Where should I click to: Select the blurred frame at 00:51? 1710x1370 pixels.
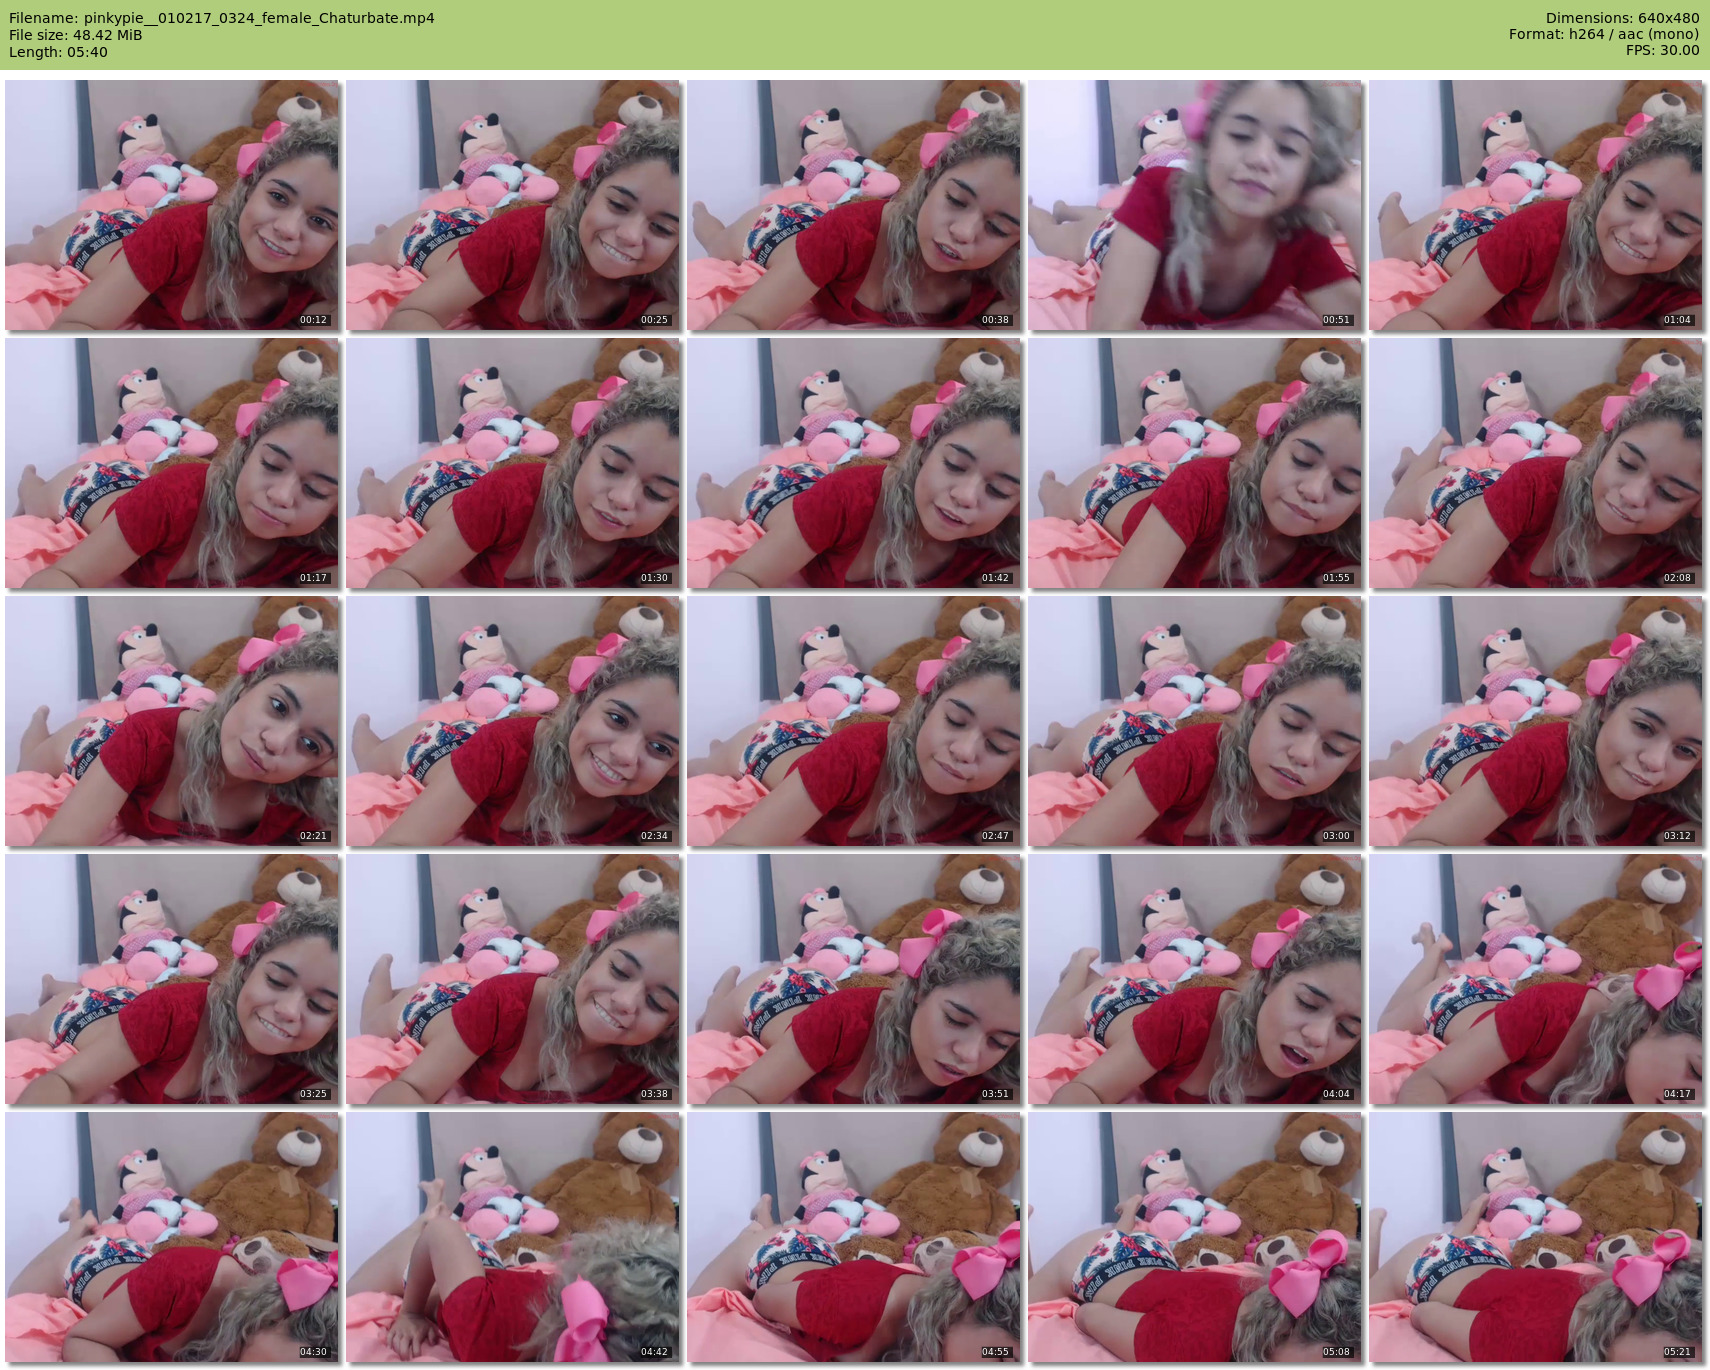(1195, 205)
